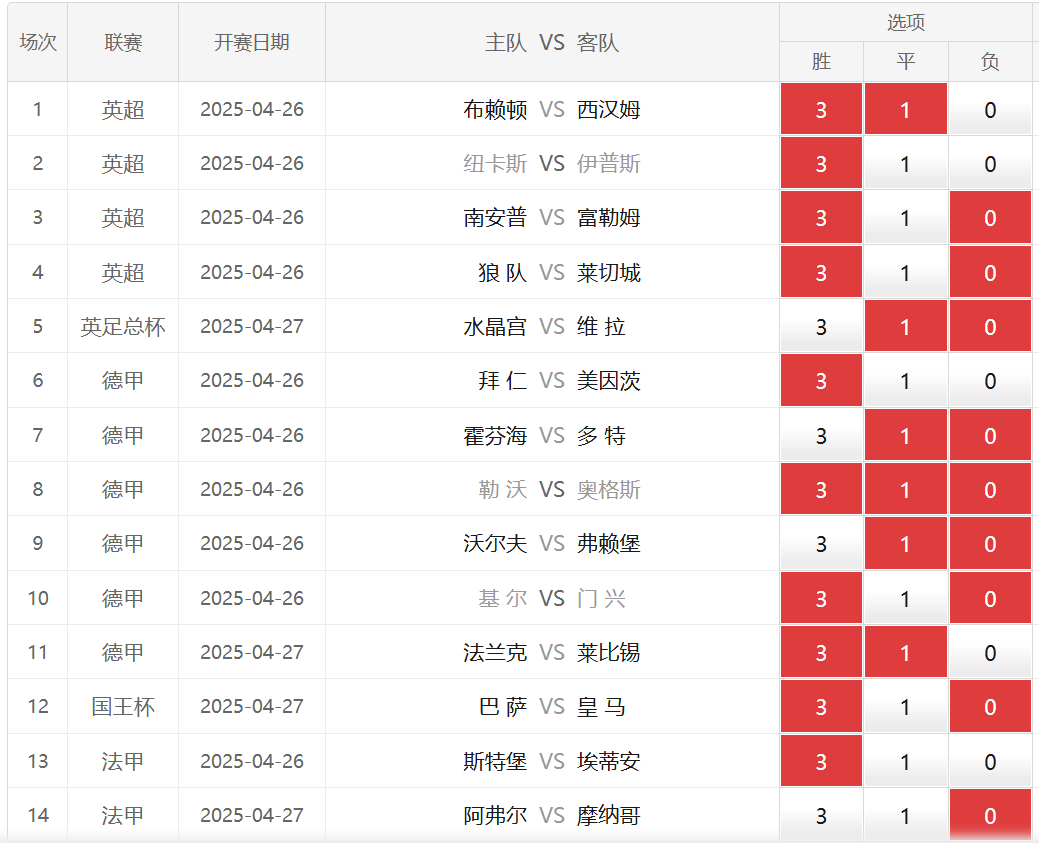Click the home team name 布赖顿

pyautogui.click(x=495, y=110)
